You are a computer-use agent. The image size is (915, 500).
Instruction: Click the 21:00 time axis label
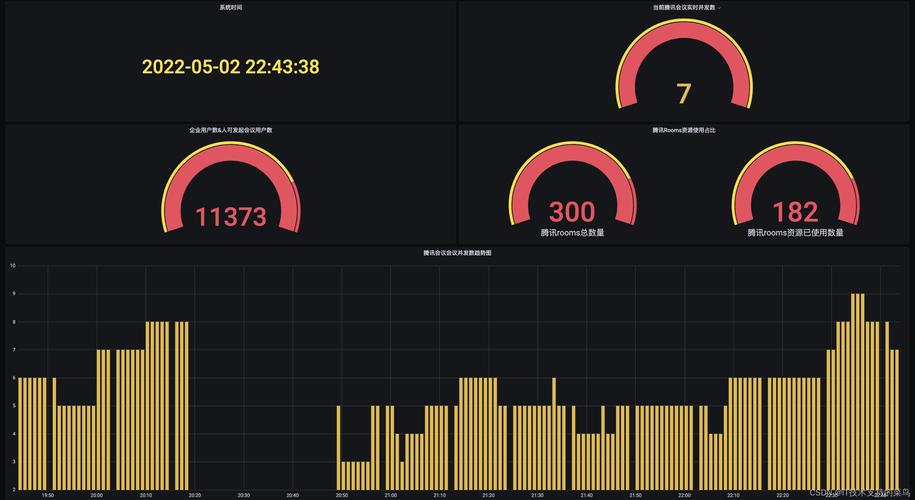(x=391, y=494)
